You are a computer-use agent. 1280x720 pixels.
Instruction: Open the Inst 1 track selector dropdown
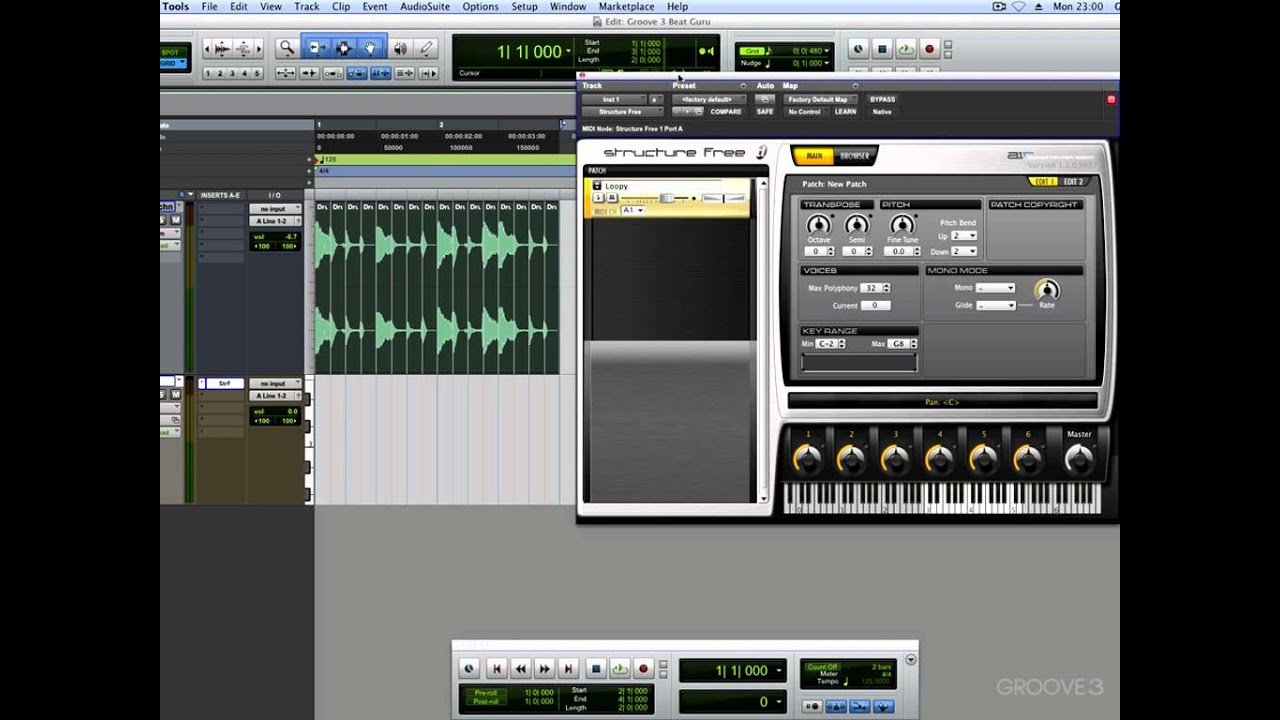(x=613, y=99)
